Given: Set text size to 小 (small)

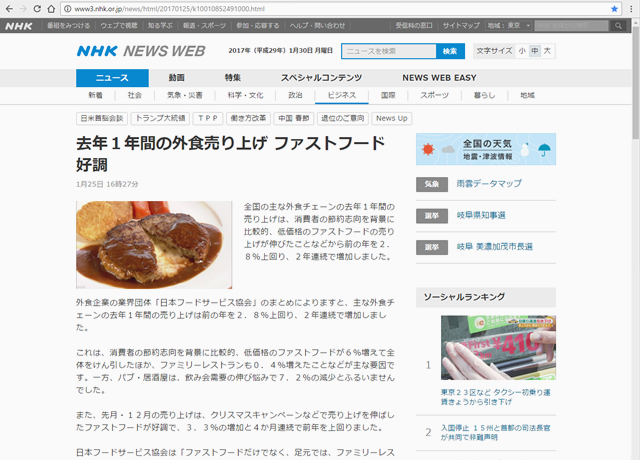Looking at the screenshot, I should point(521,50).
